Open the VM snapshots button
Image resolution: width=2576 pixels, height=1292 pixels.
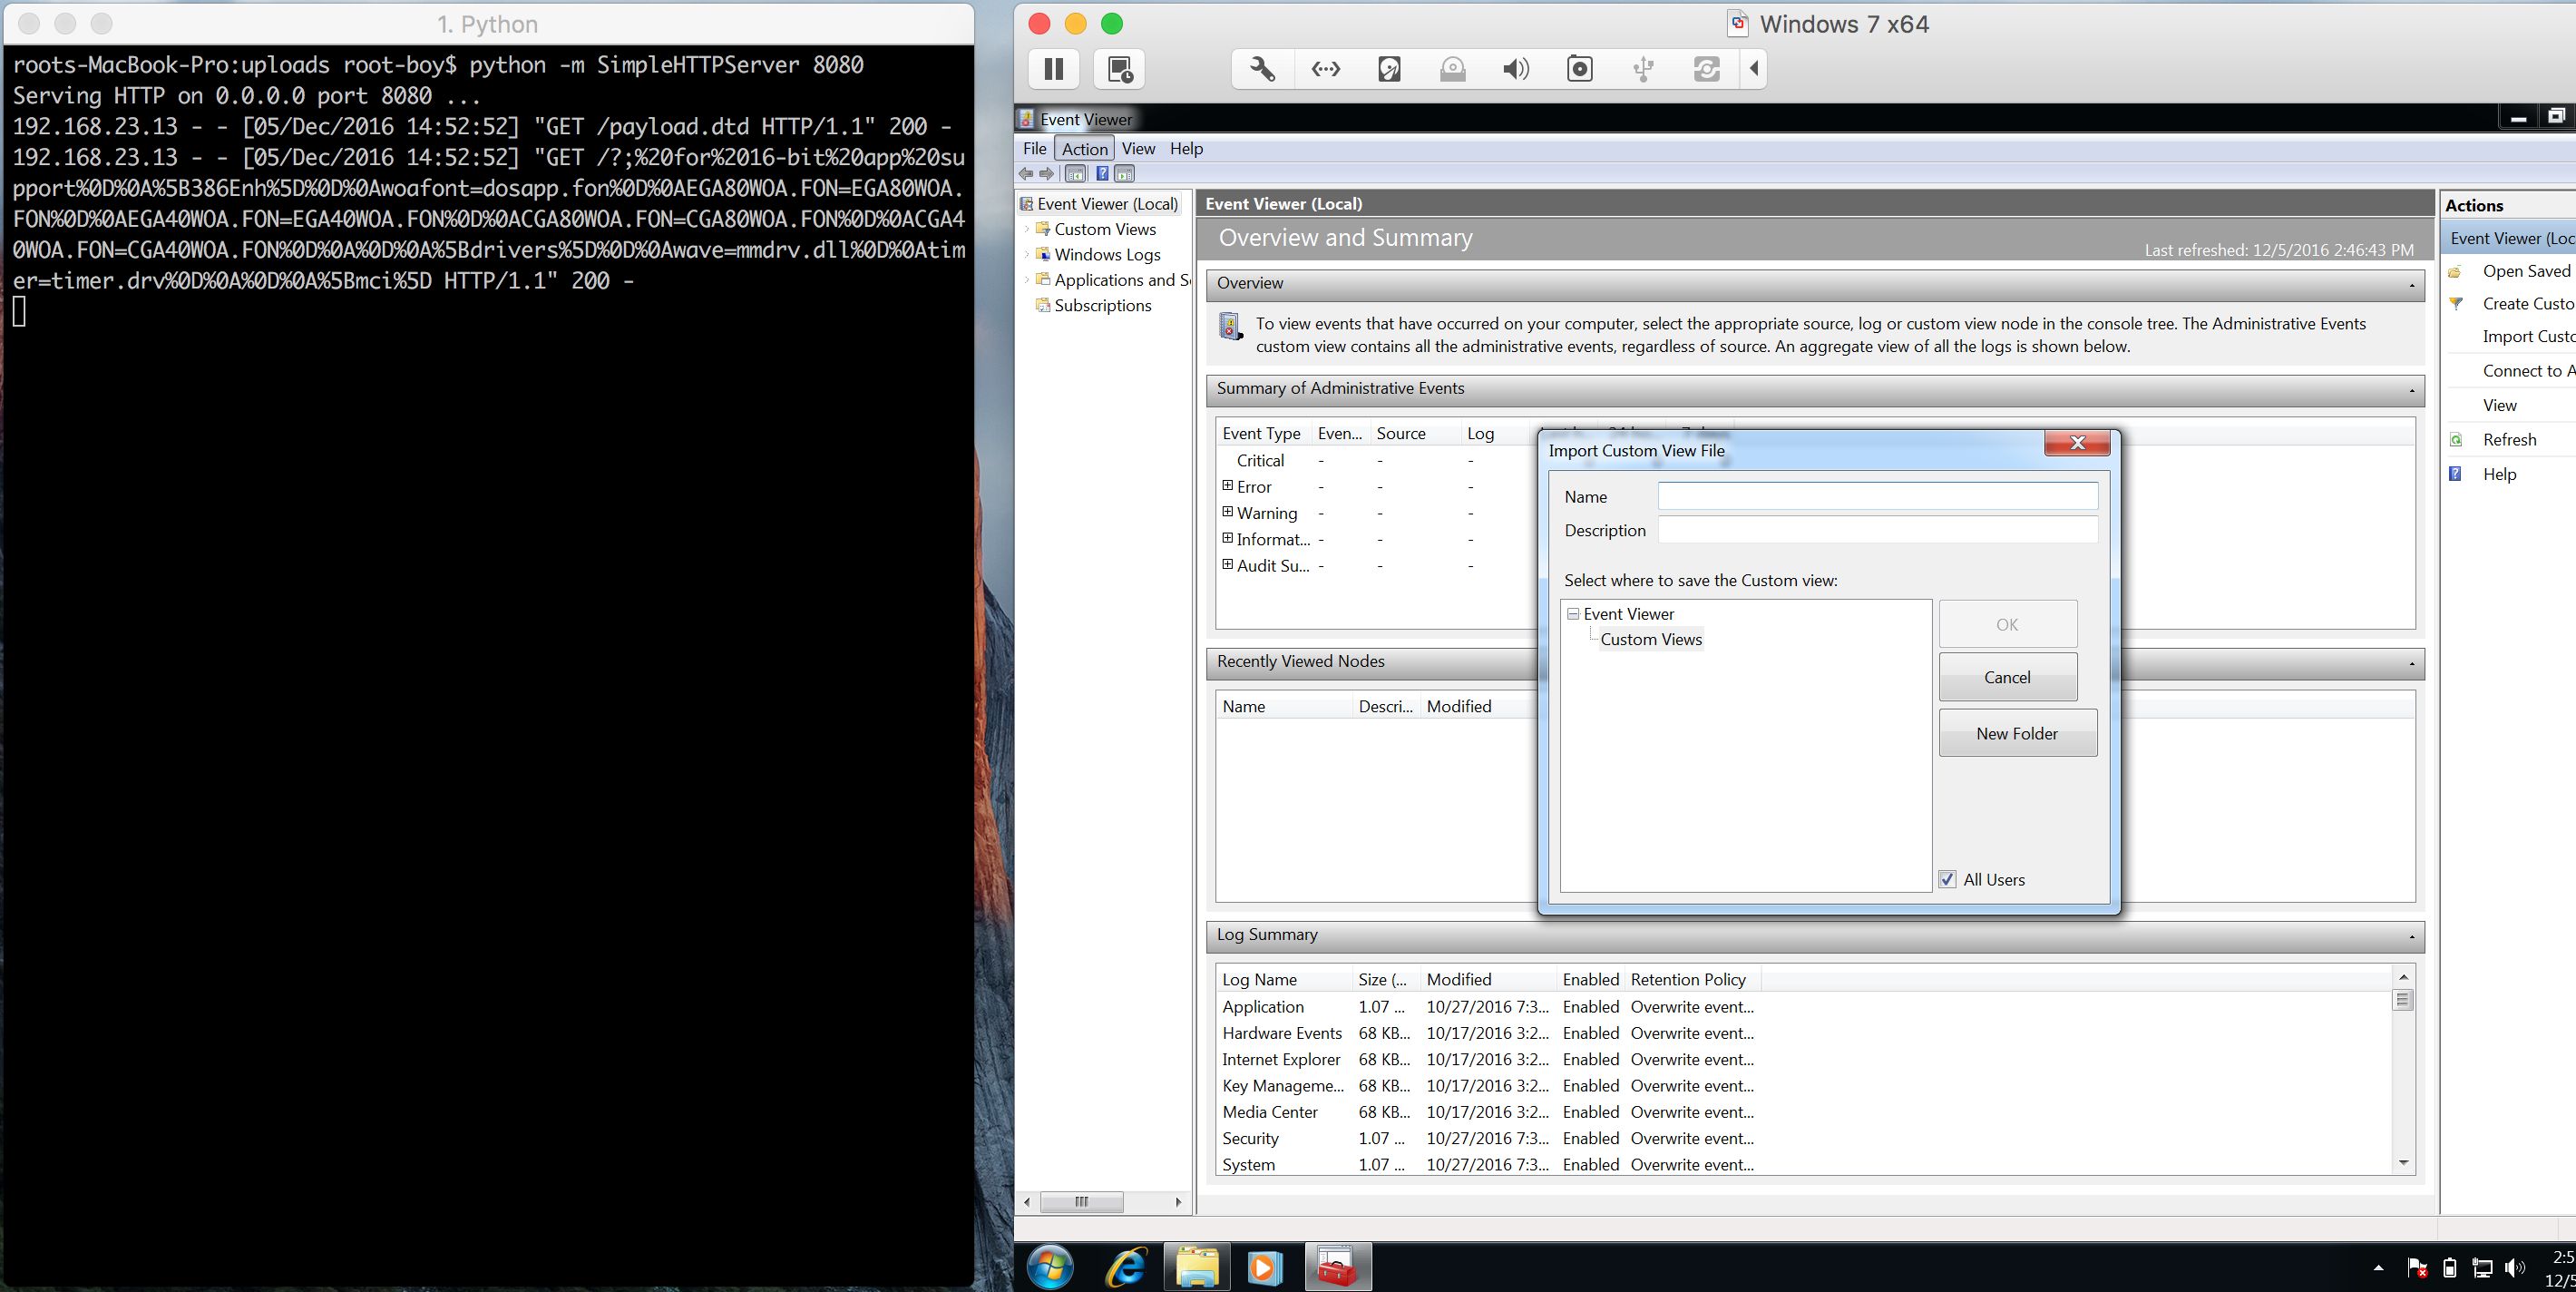click(1119, 69)
